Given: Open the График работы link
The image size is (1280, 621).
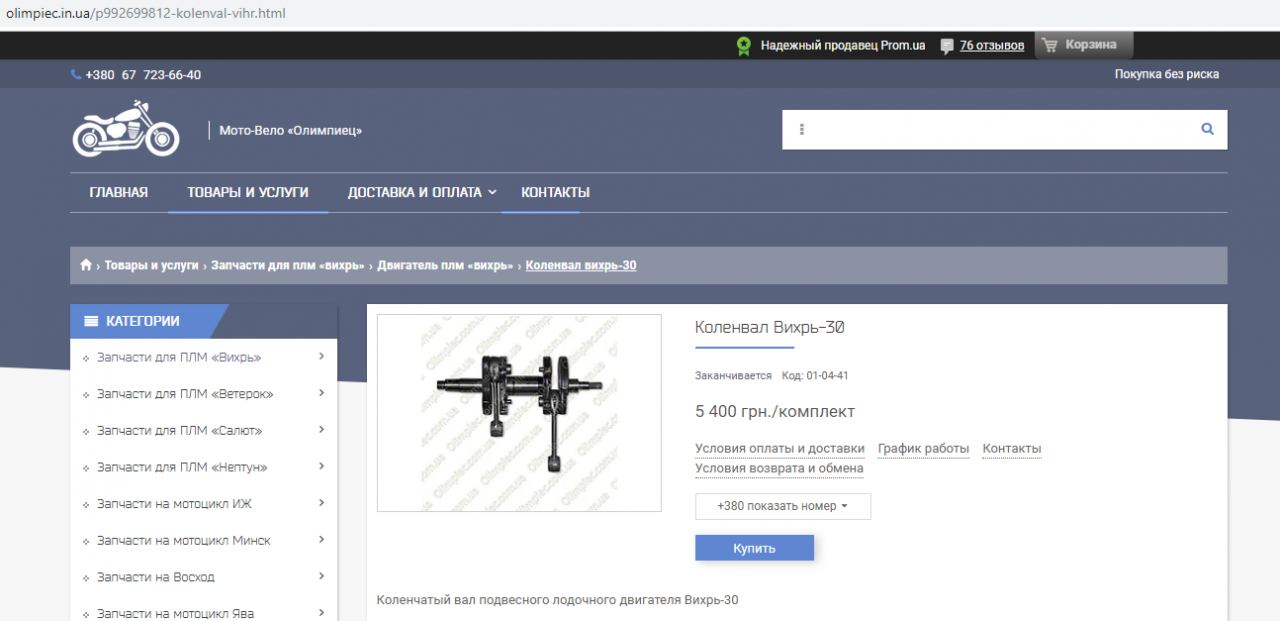Looking at the screenshot, I should click(x=924, y=449).
